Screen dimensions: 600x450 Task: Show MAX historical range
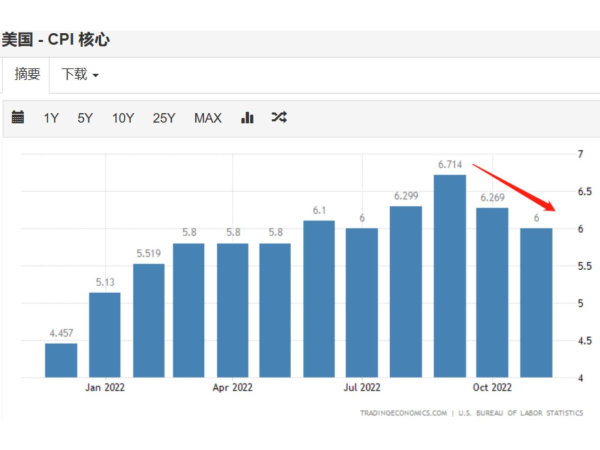tap(208, 118)
